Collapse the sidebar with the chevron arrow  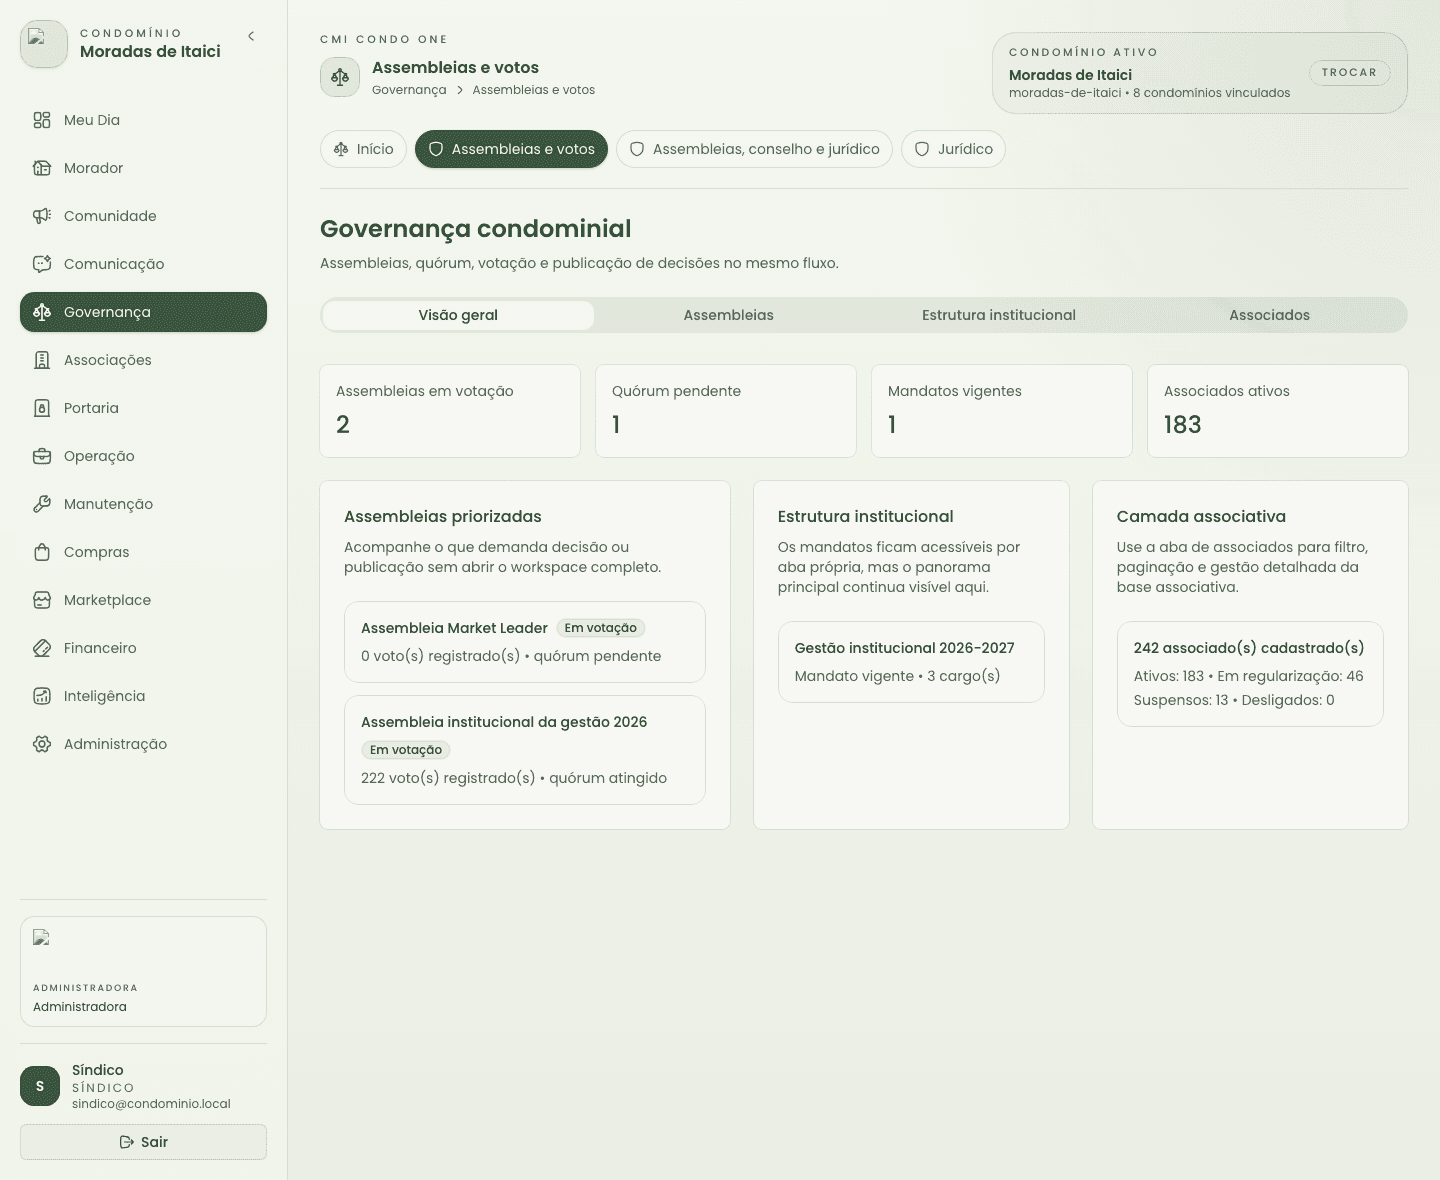click(251, 36)
